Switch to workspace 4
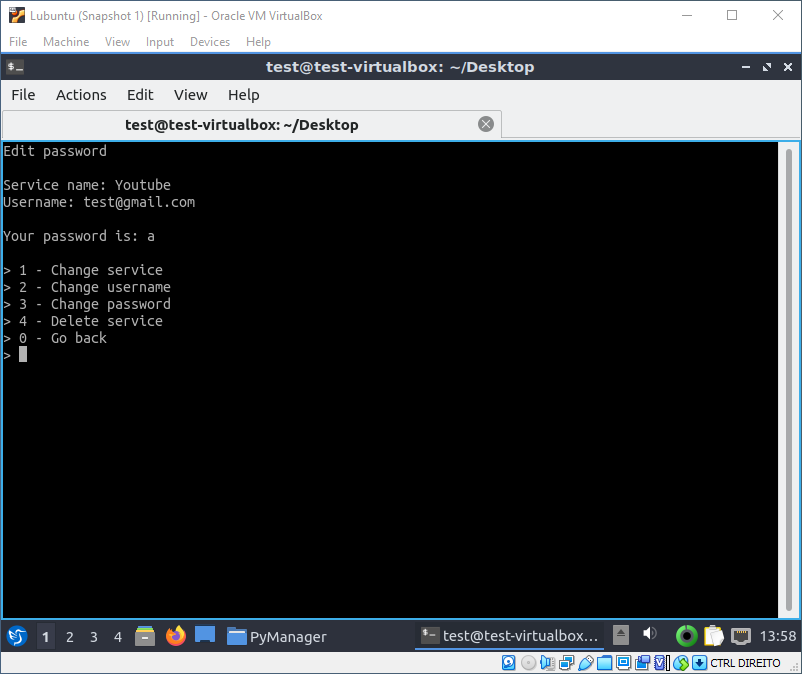Image resolution: width=802 pixels, height=674 pixels. (118, 637)
